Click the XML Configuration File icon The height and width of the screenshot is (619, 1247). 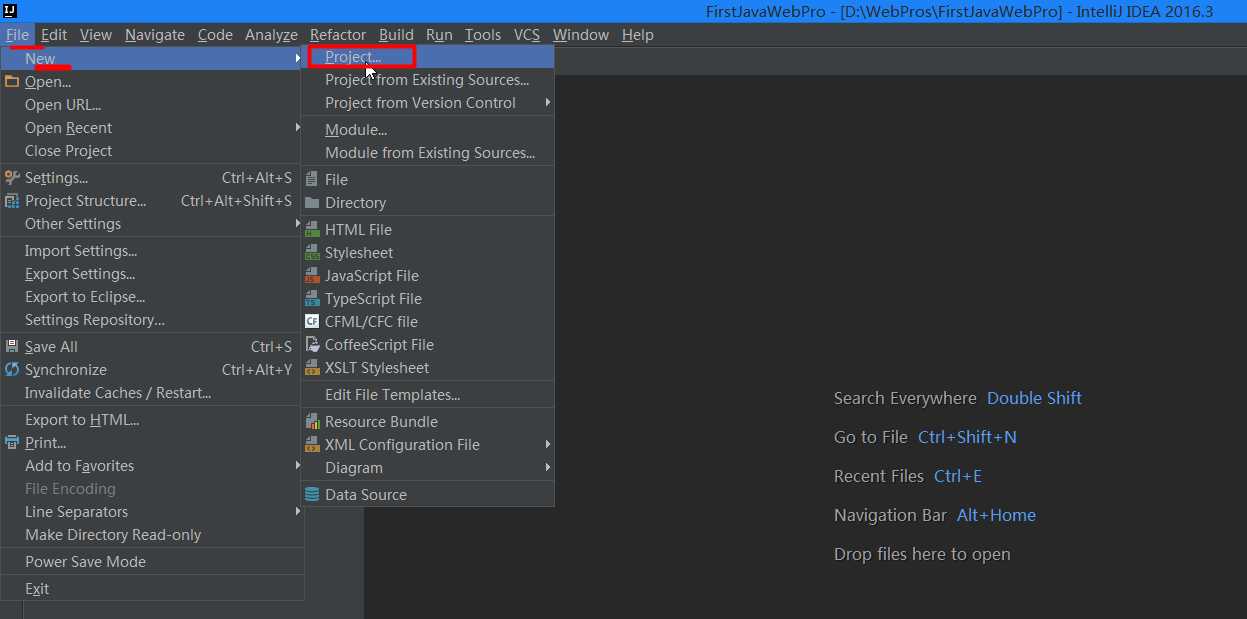coord(312,445)
